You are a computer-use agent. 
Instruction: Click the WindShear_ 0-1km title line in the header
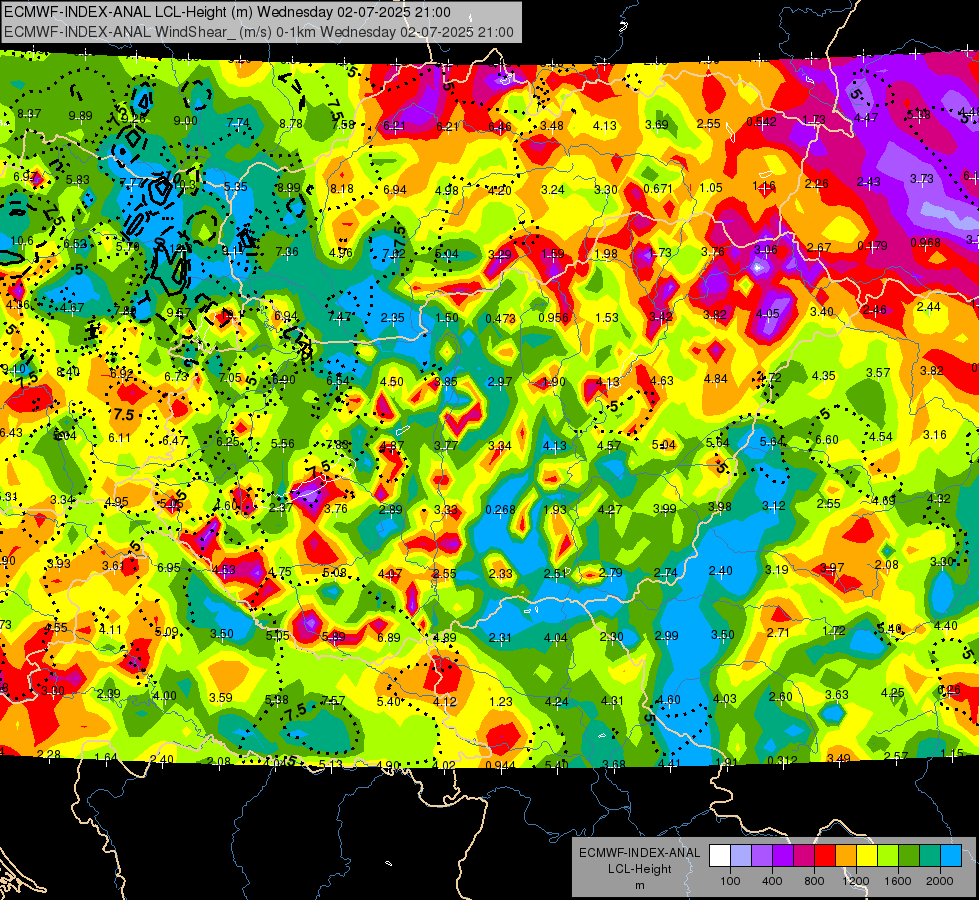click(x=258, y=32)
